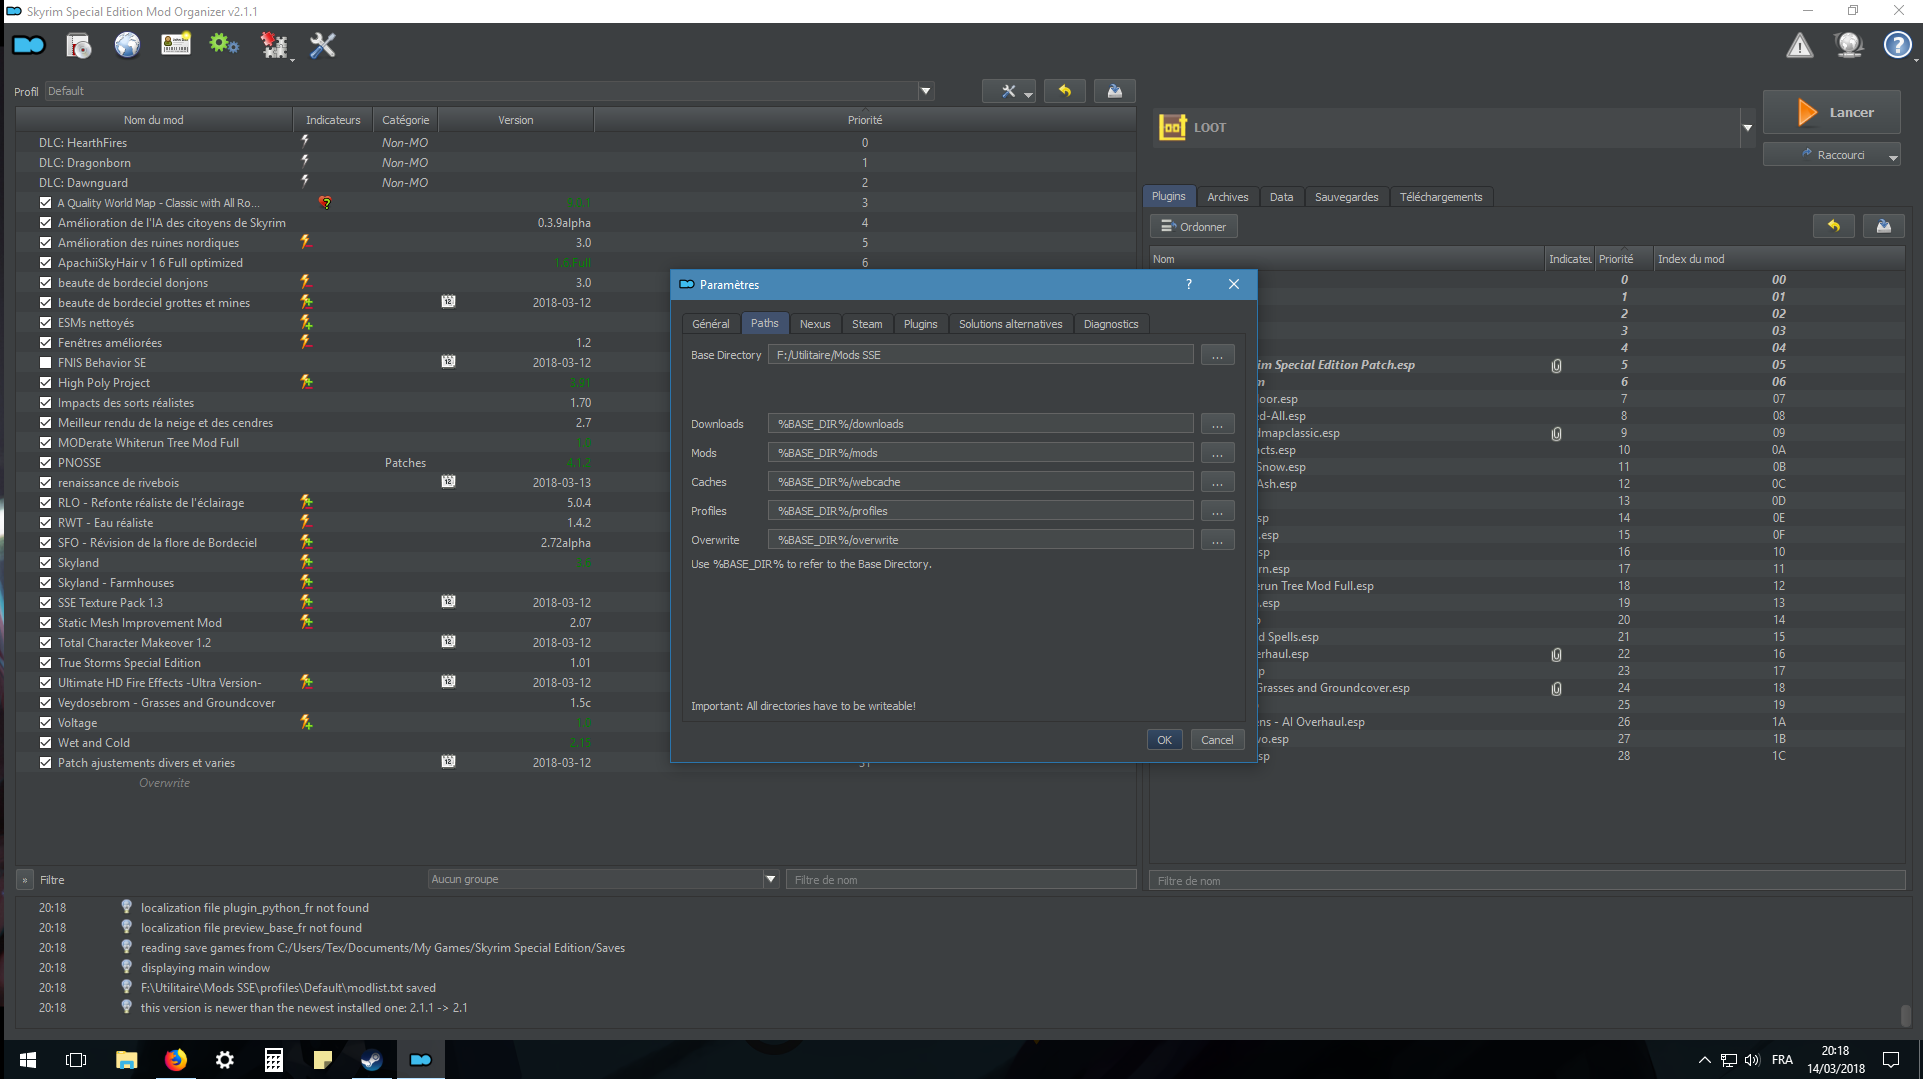This screenshot has height=1079, width=1923.
Task: Disable the Wet and Cold mod
Action: click(46, 742)
